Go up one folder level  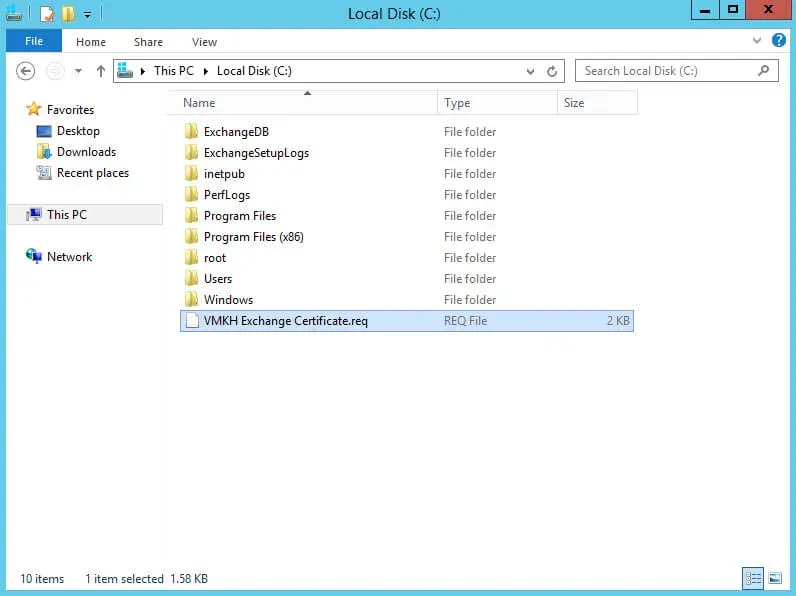pyautogui.click(x=101, y=71)
